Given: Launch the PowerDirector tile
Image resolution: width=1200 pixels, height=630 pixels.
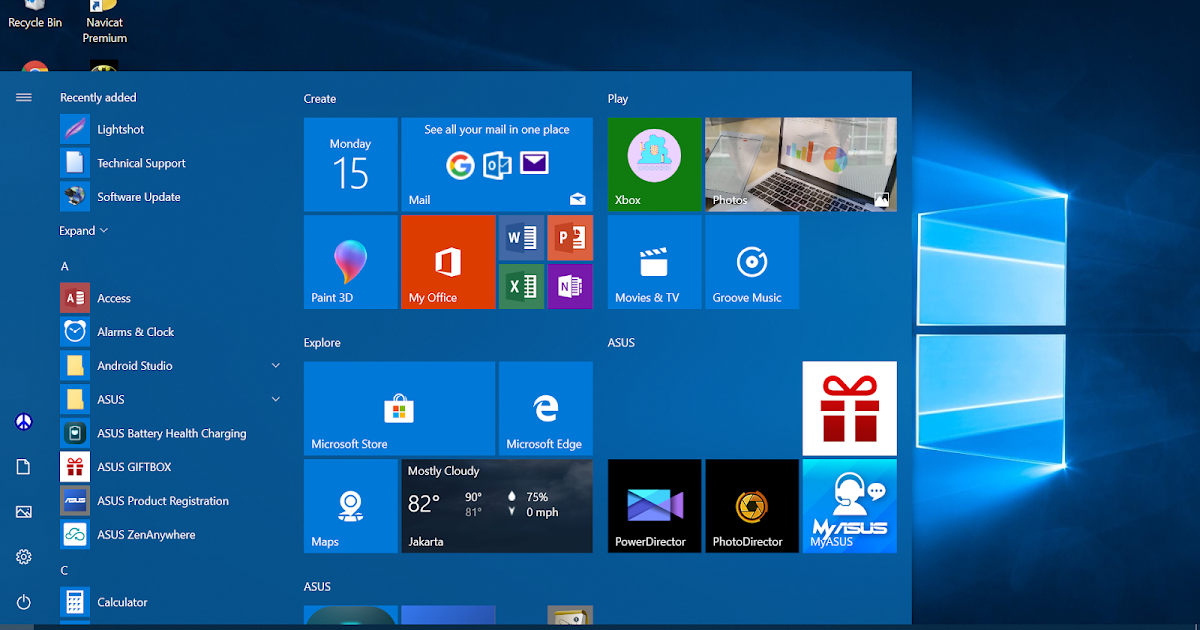Looking at the screenshot, I should click(654, 506).
